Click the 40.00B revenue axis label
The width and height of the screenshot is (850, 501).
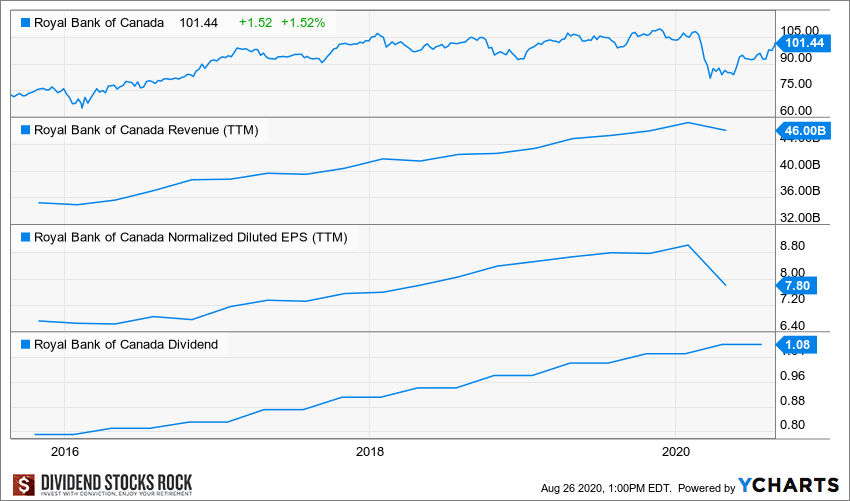point(801,164)
